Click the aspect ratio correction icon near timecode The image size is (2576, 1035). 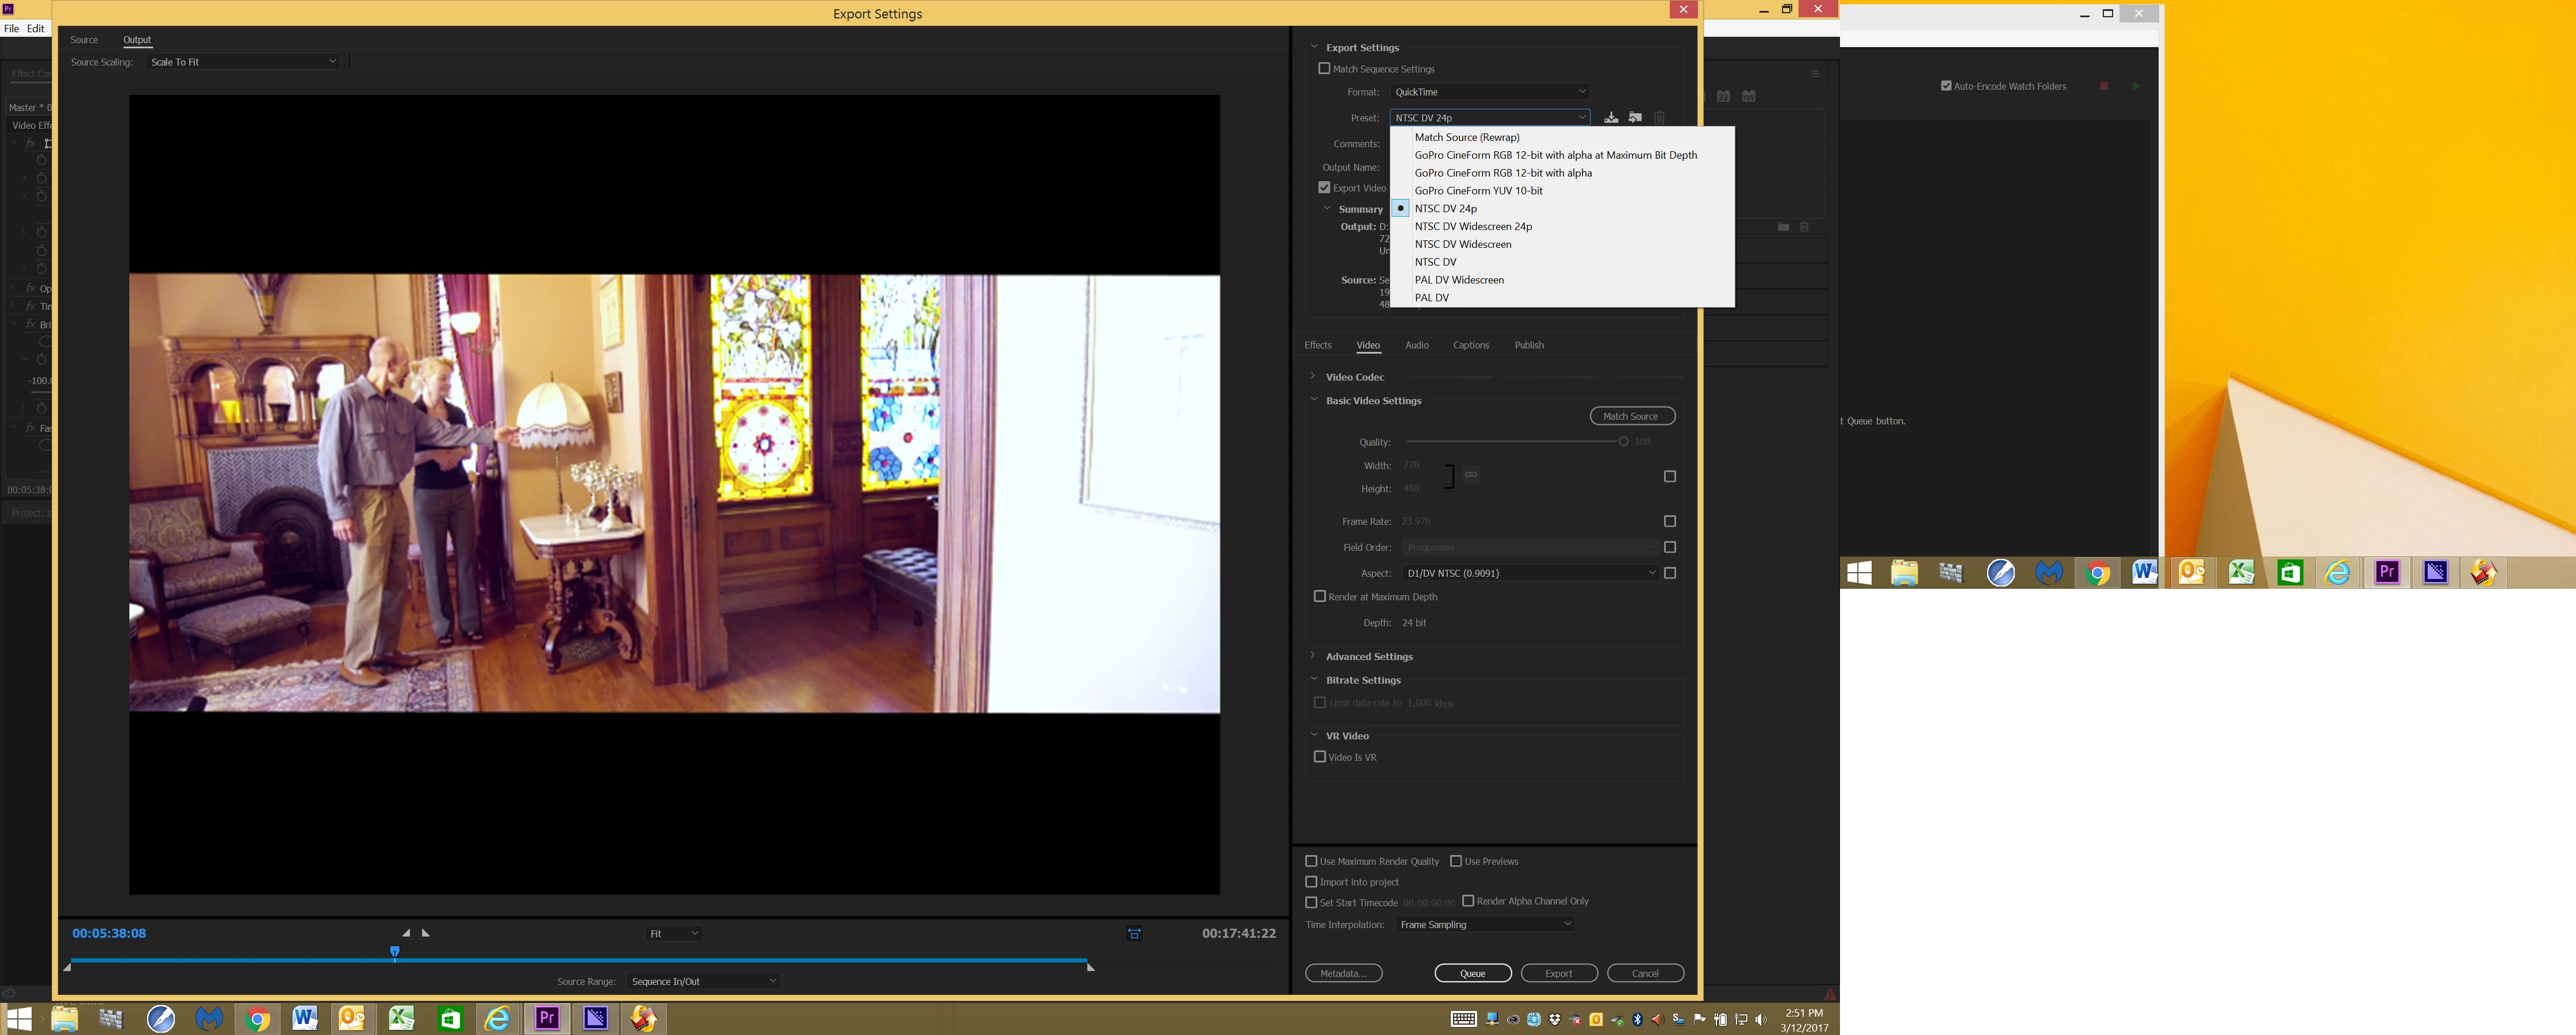click(x=1134, y=934)
